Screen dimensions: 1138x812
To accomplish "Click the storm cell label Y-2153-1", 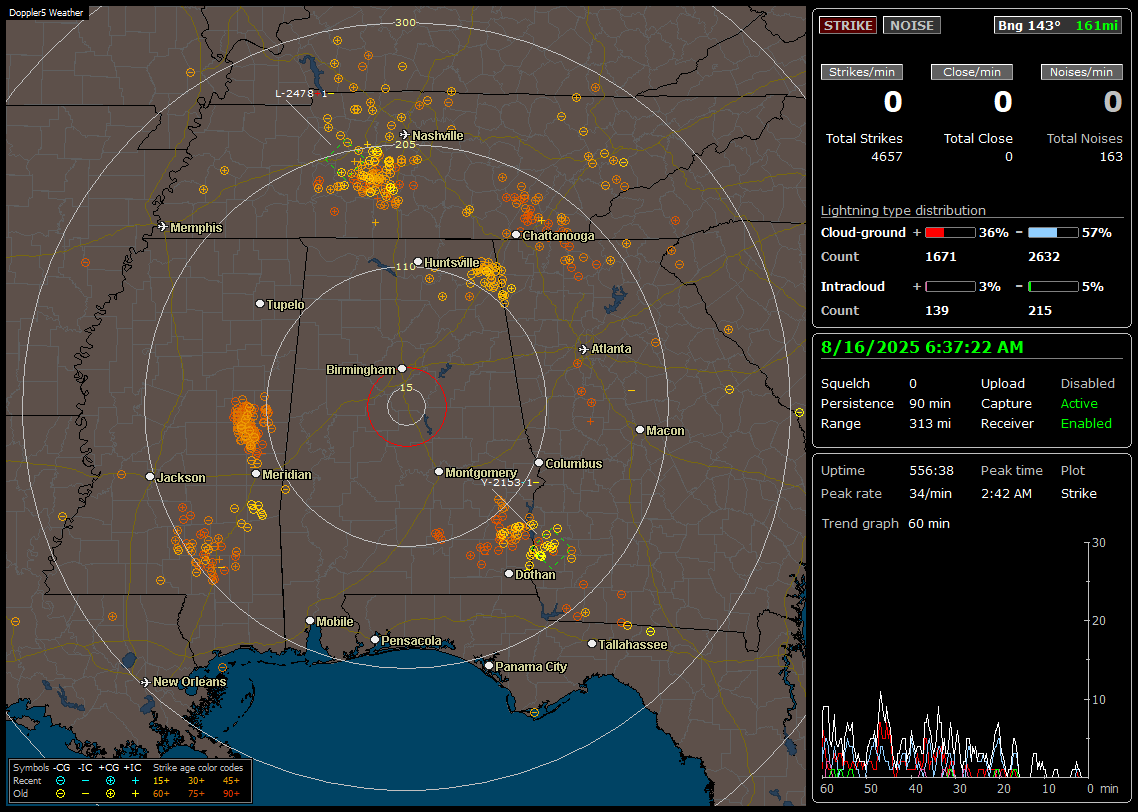I will (511, 483).
